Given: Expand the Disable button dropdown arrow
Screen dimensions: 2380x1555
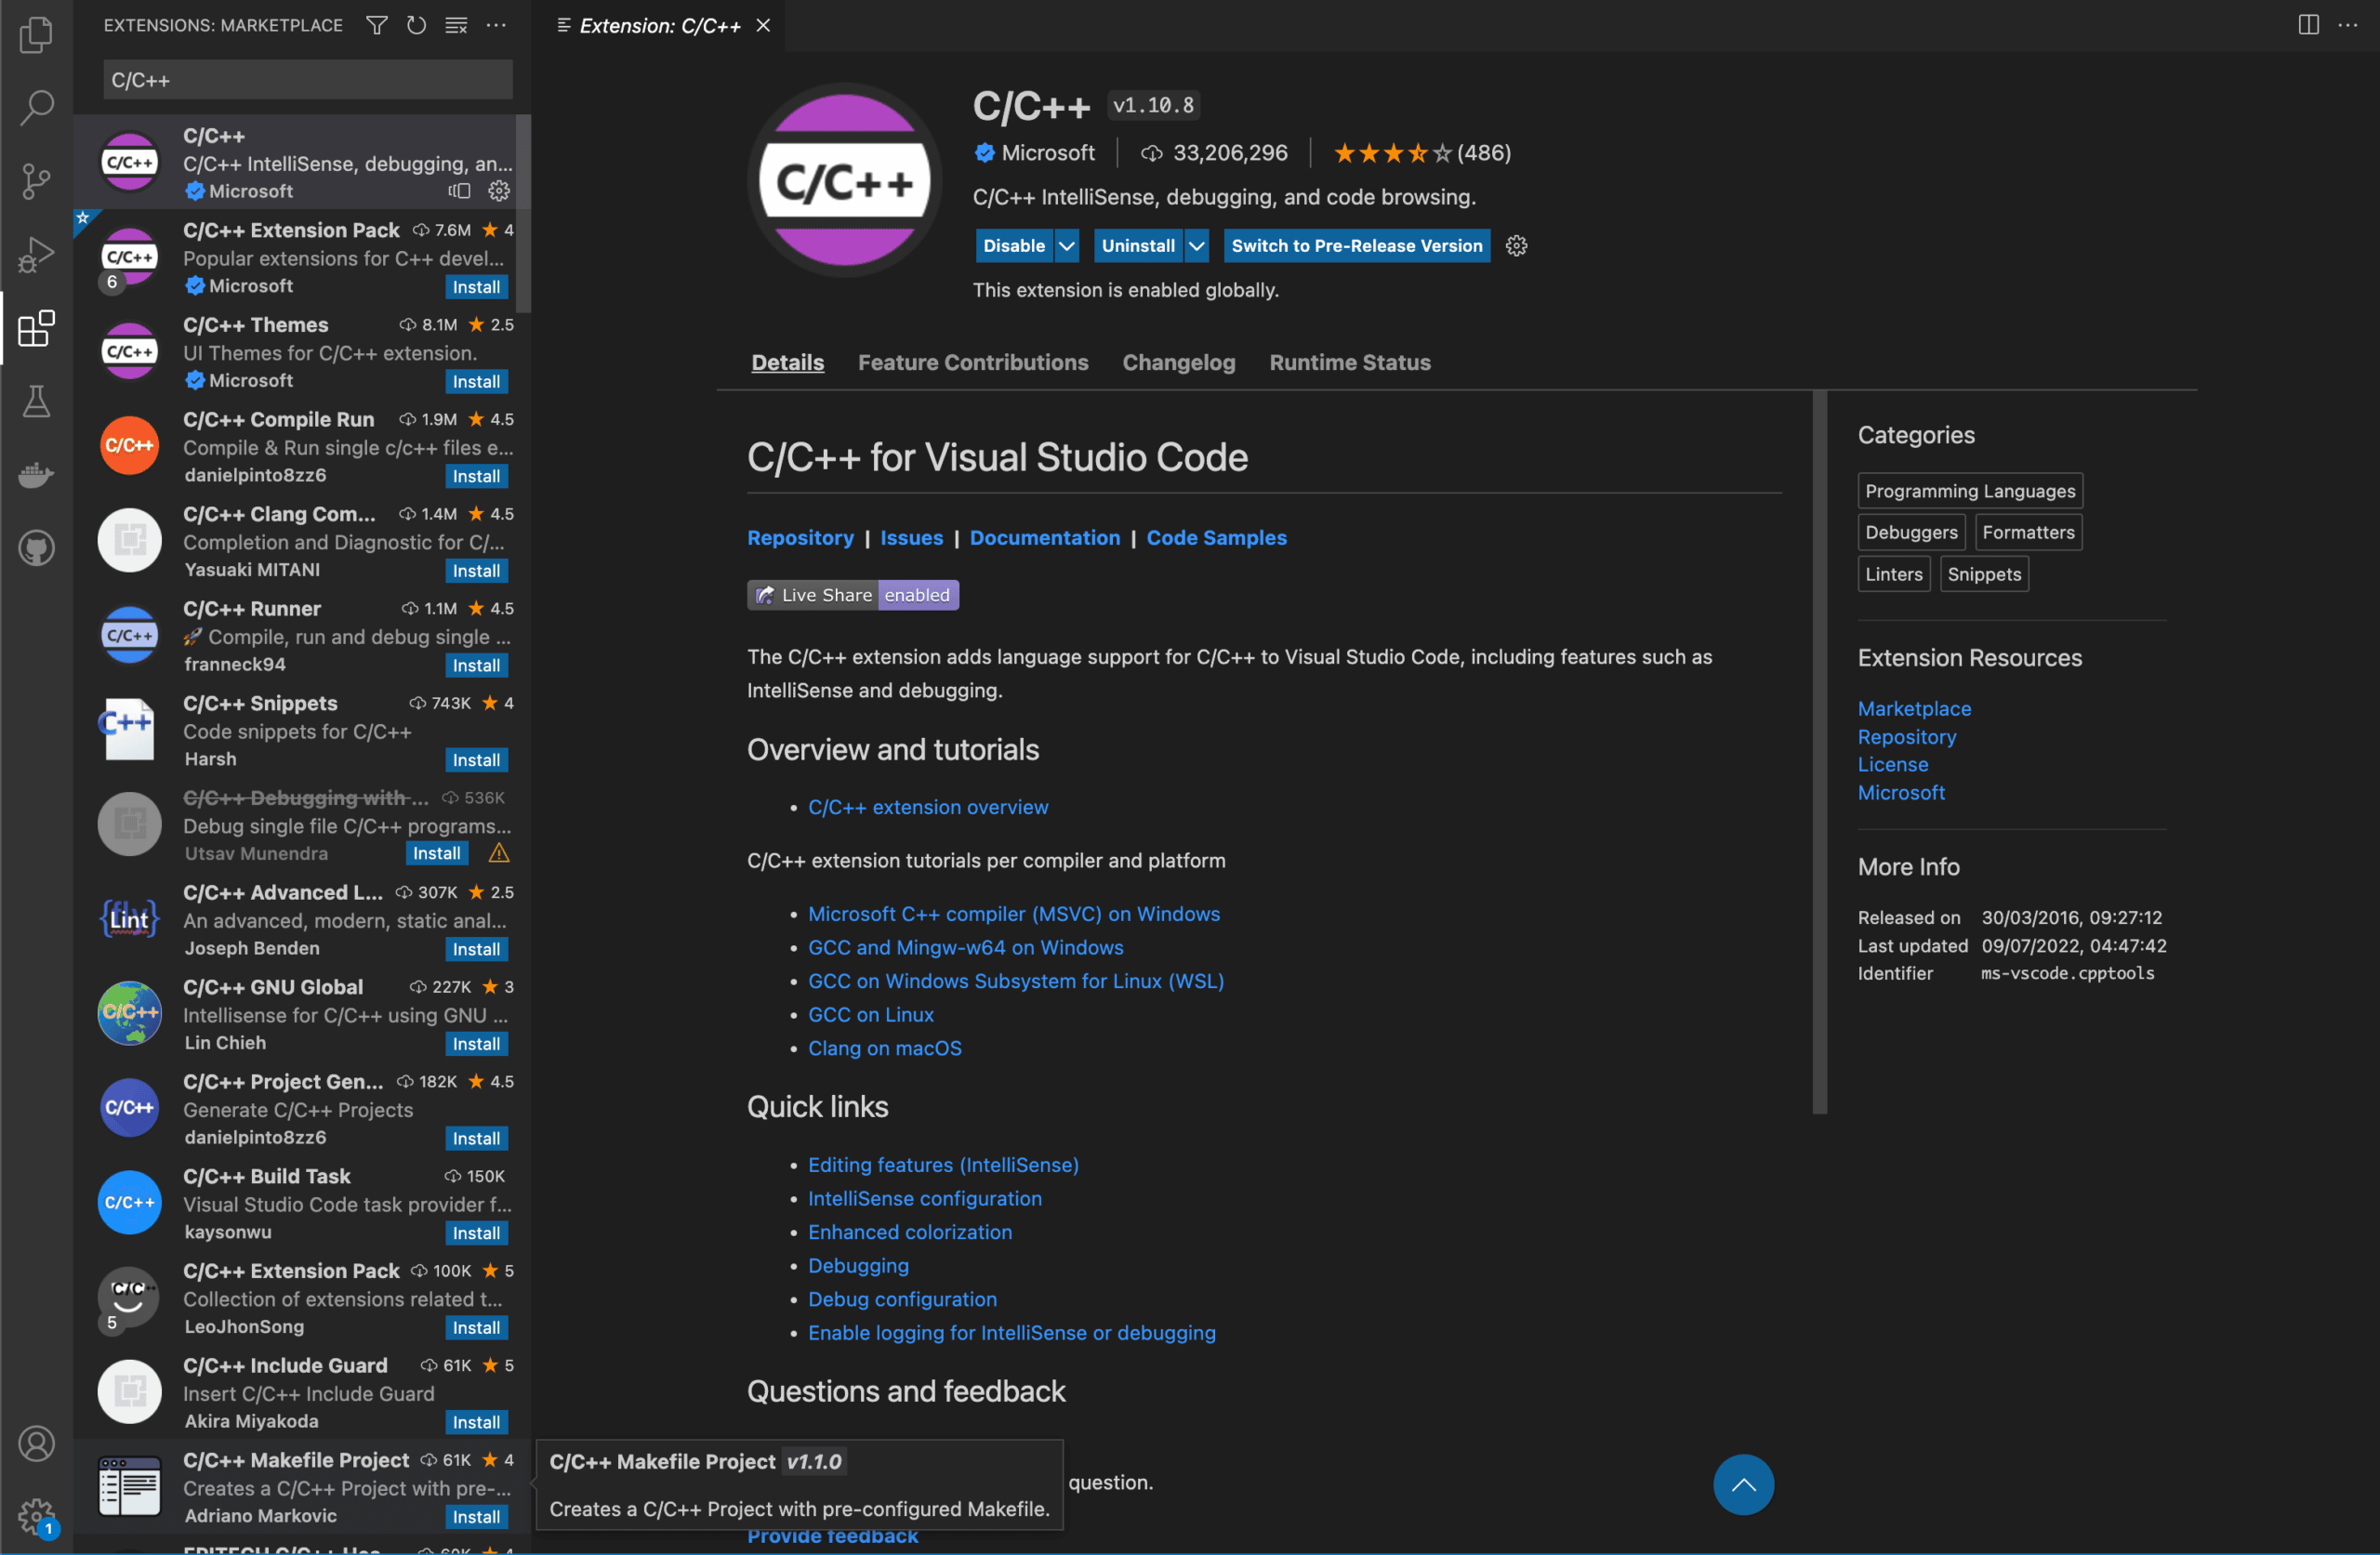Looking at the screenshot, I should (1067, 246).
